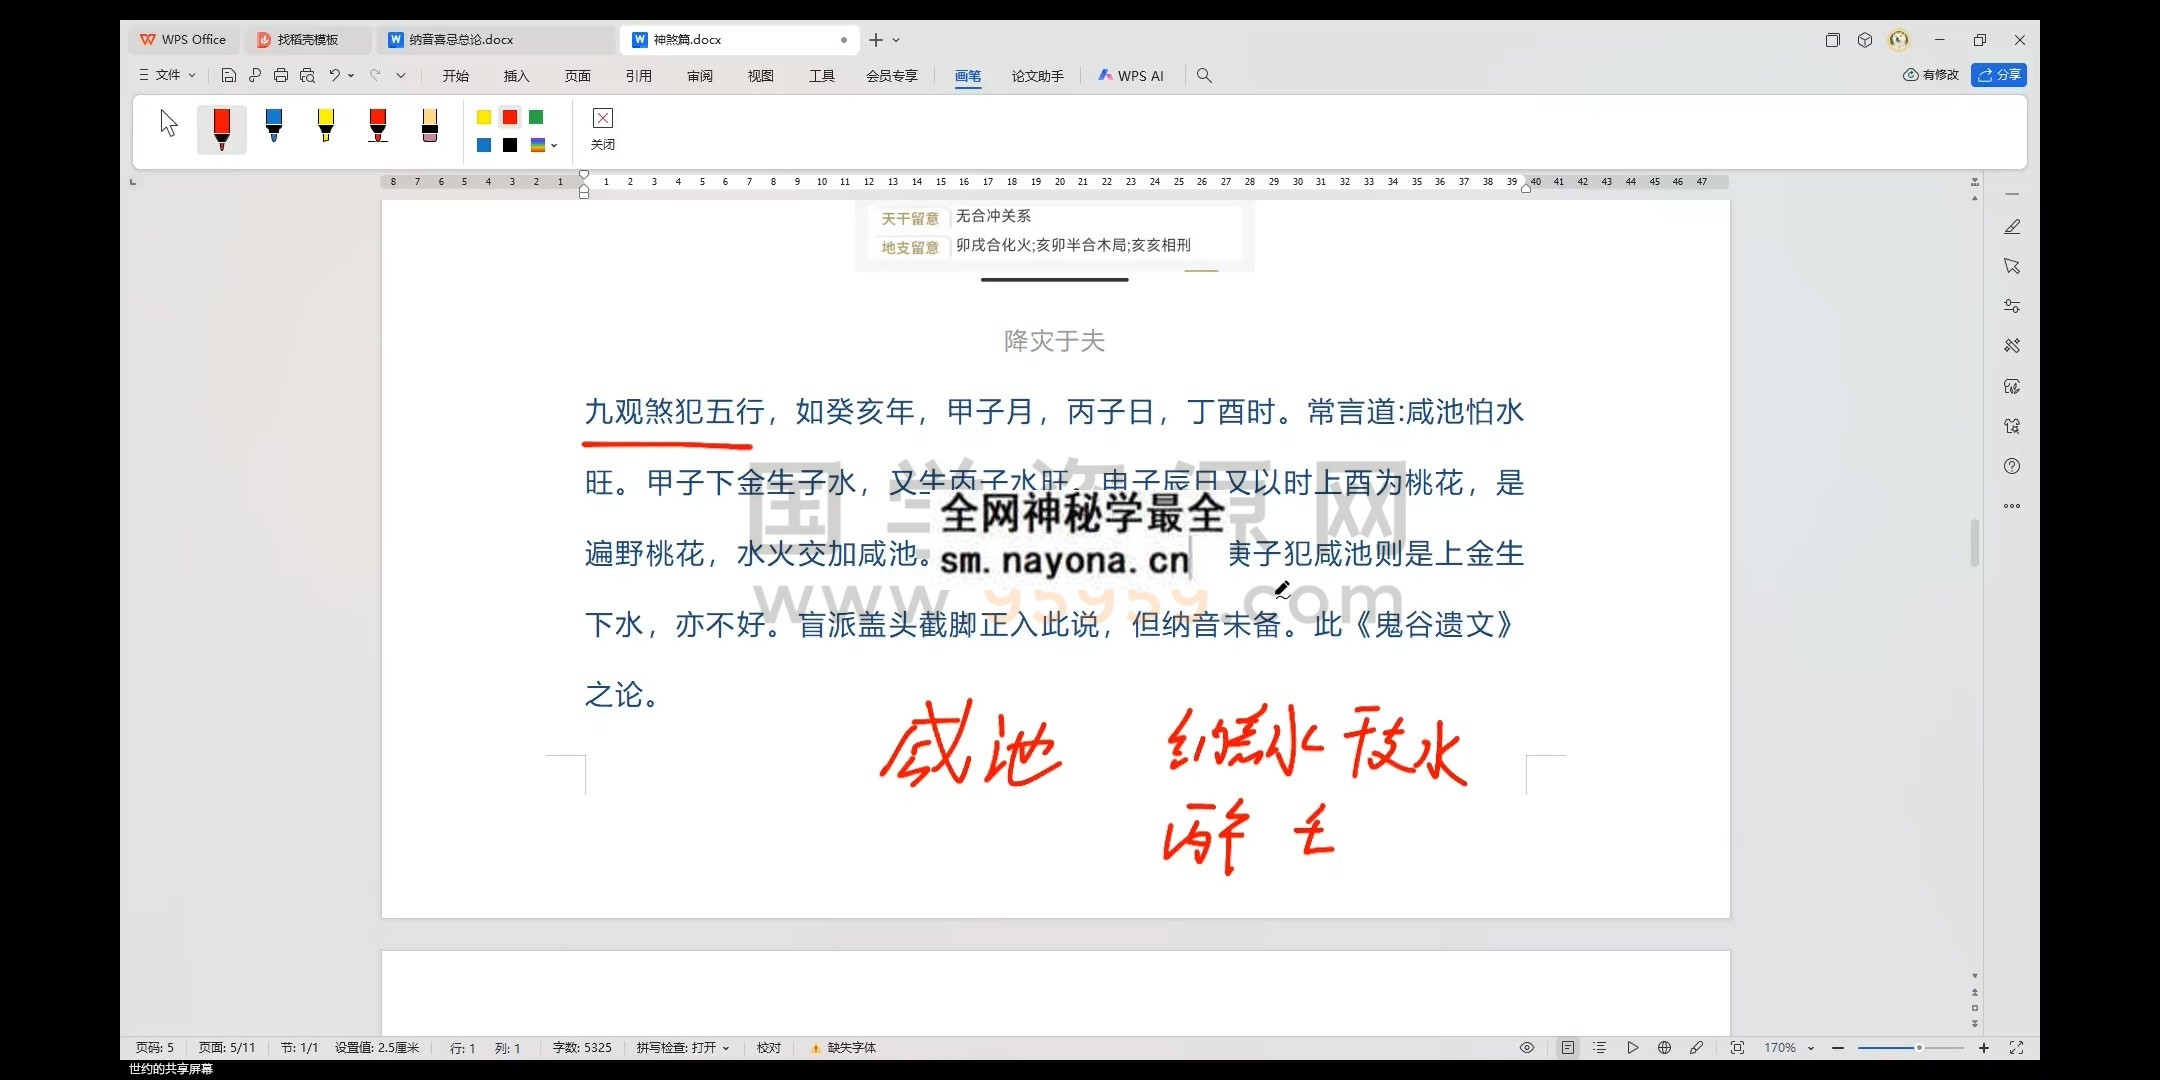Screen dimensions: 2160x1080
Task: Click the Save document icon
Action: [x=229, y=75]
